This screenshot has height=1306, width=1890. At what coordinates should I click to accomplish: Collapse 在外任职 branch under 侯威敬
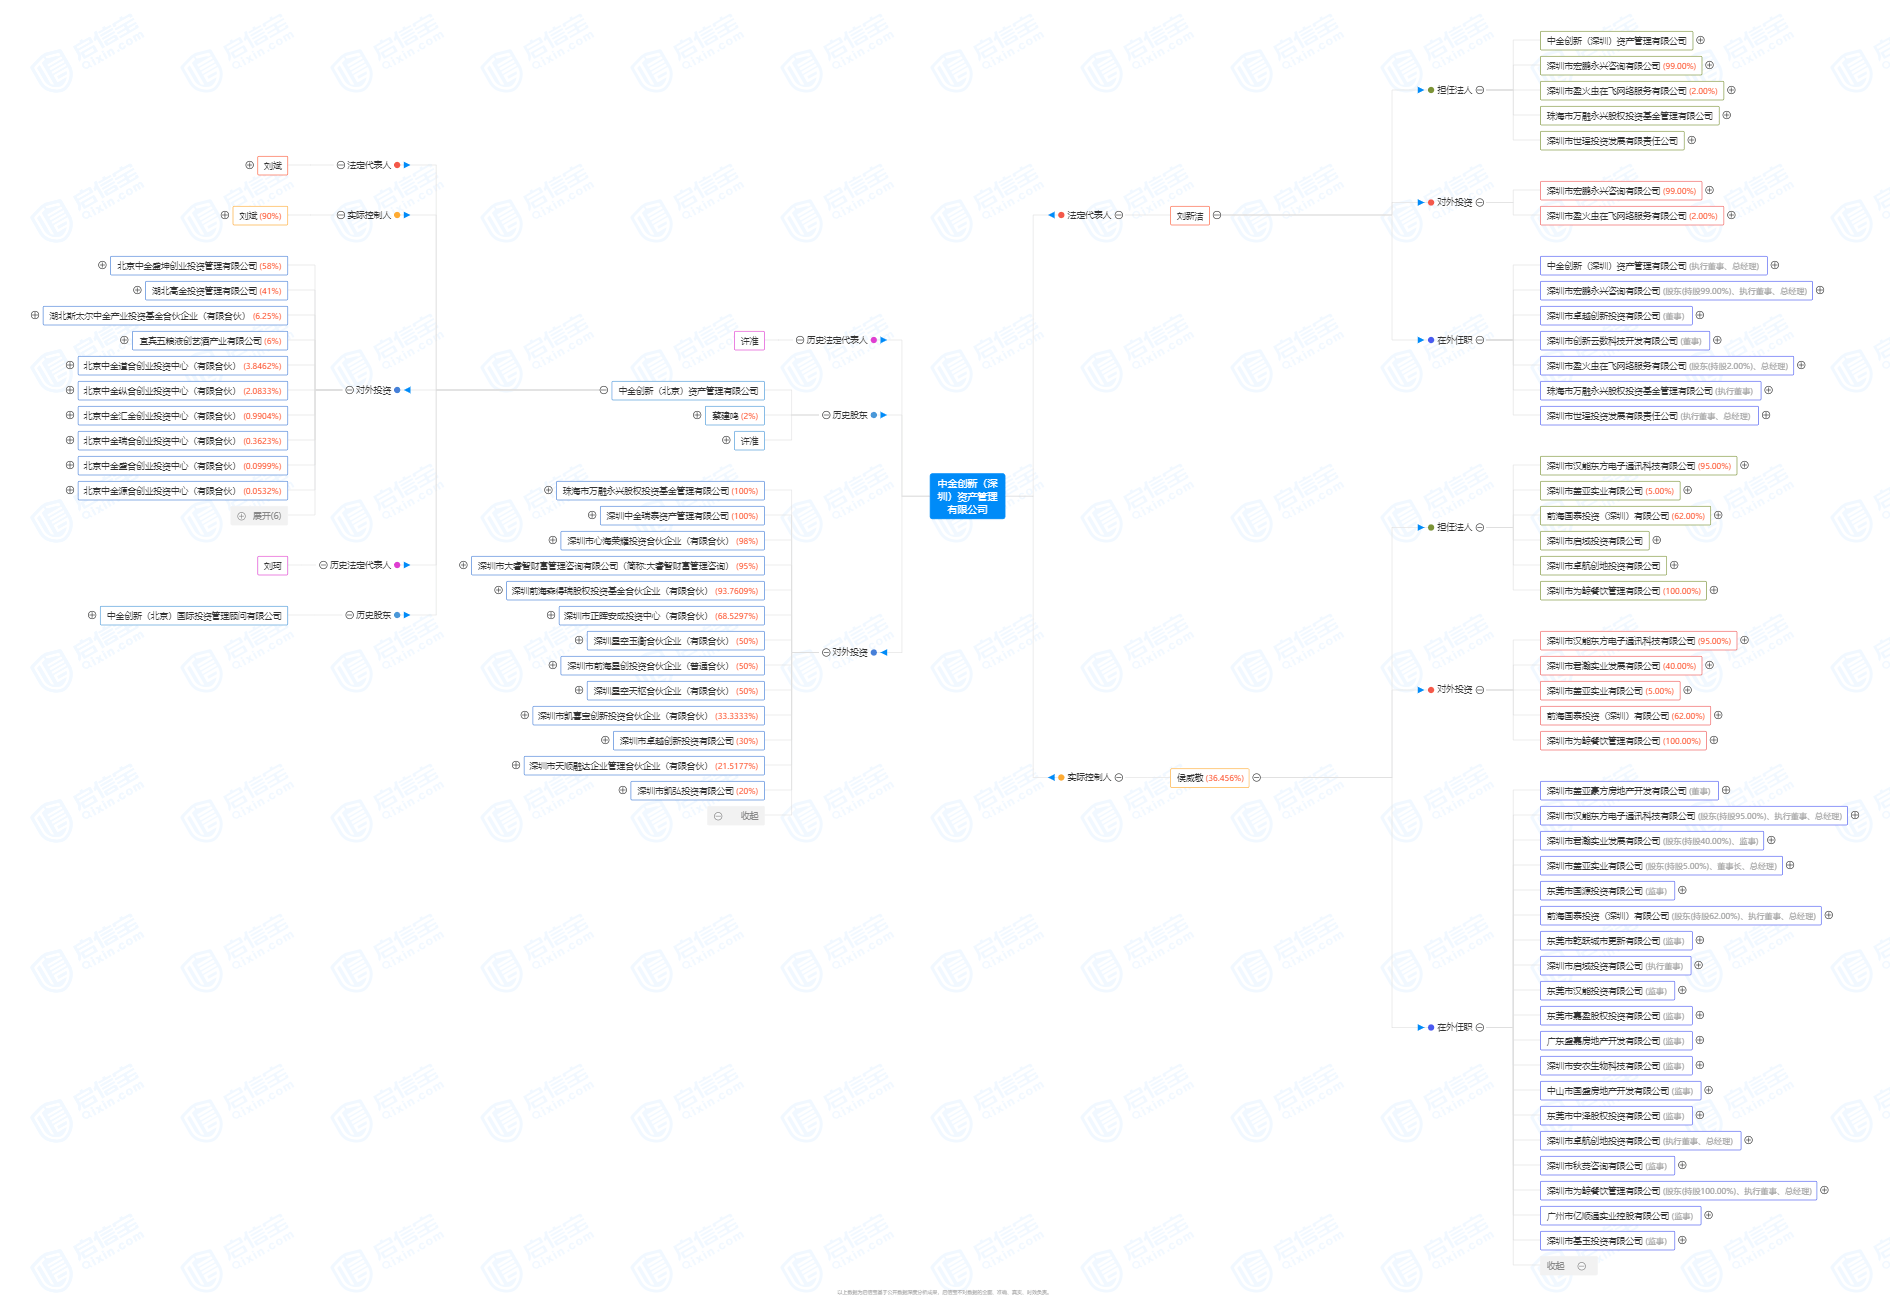(1480, 1027)
